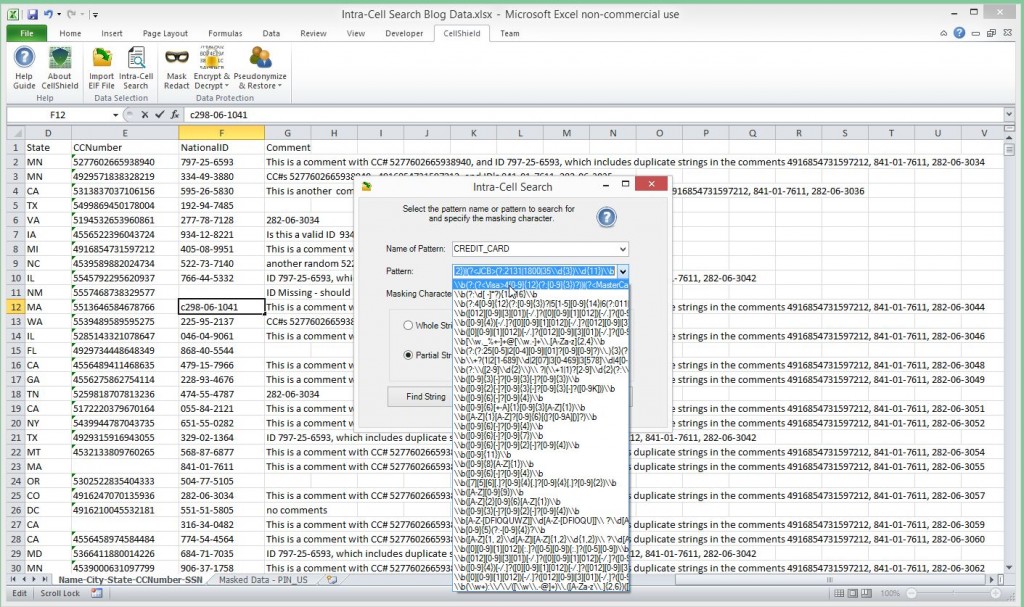Screen dimensions: 1024x607
Task: Select the Whole String radio button
Action: [x=408, y=325]
